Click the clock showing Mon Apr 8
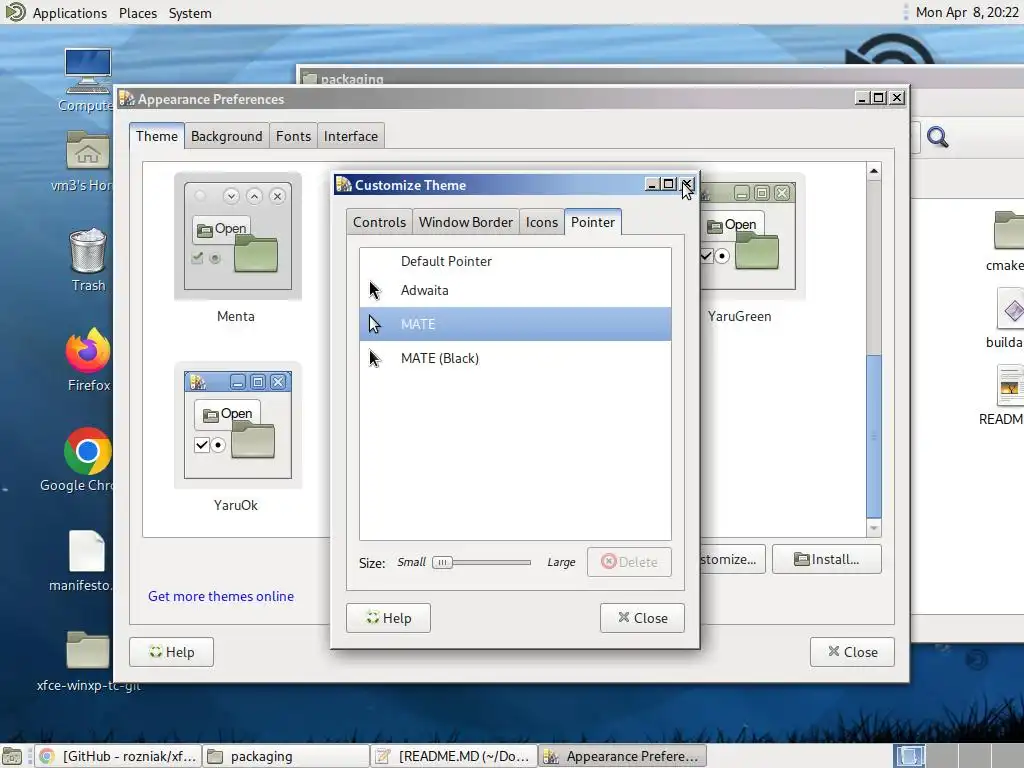Screen dimensions: 1024x768 [x=967, y=12]
